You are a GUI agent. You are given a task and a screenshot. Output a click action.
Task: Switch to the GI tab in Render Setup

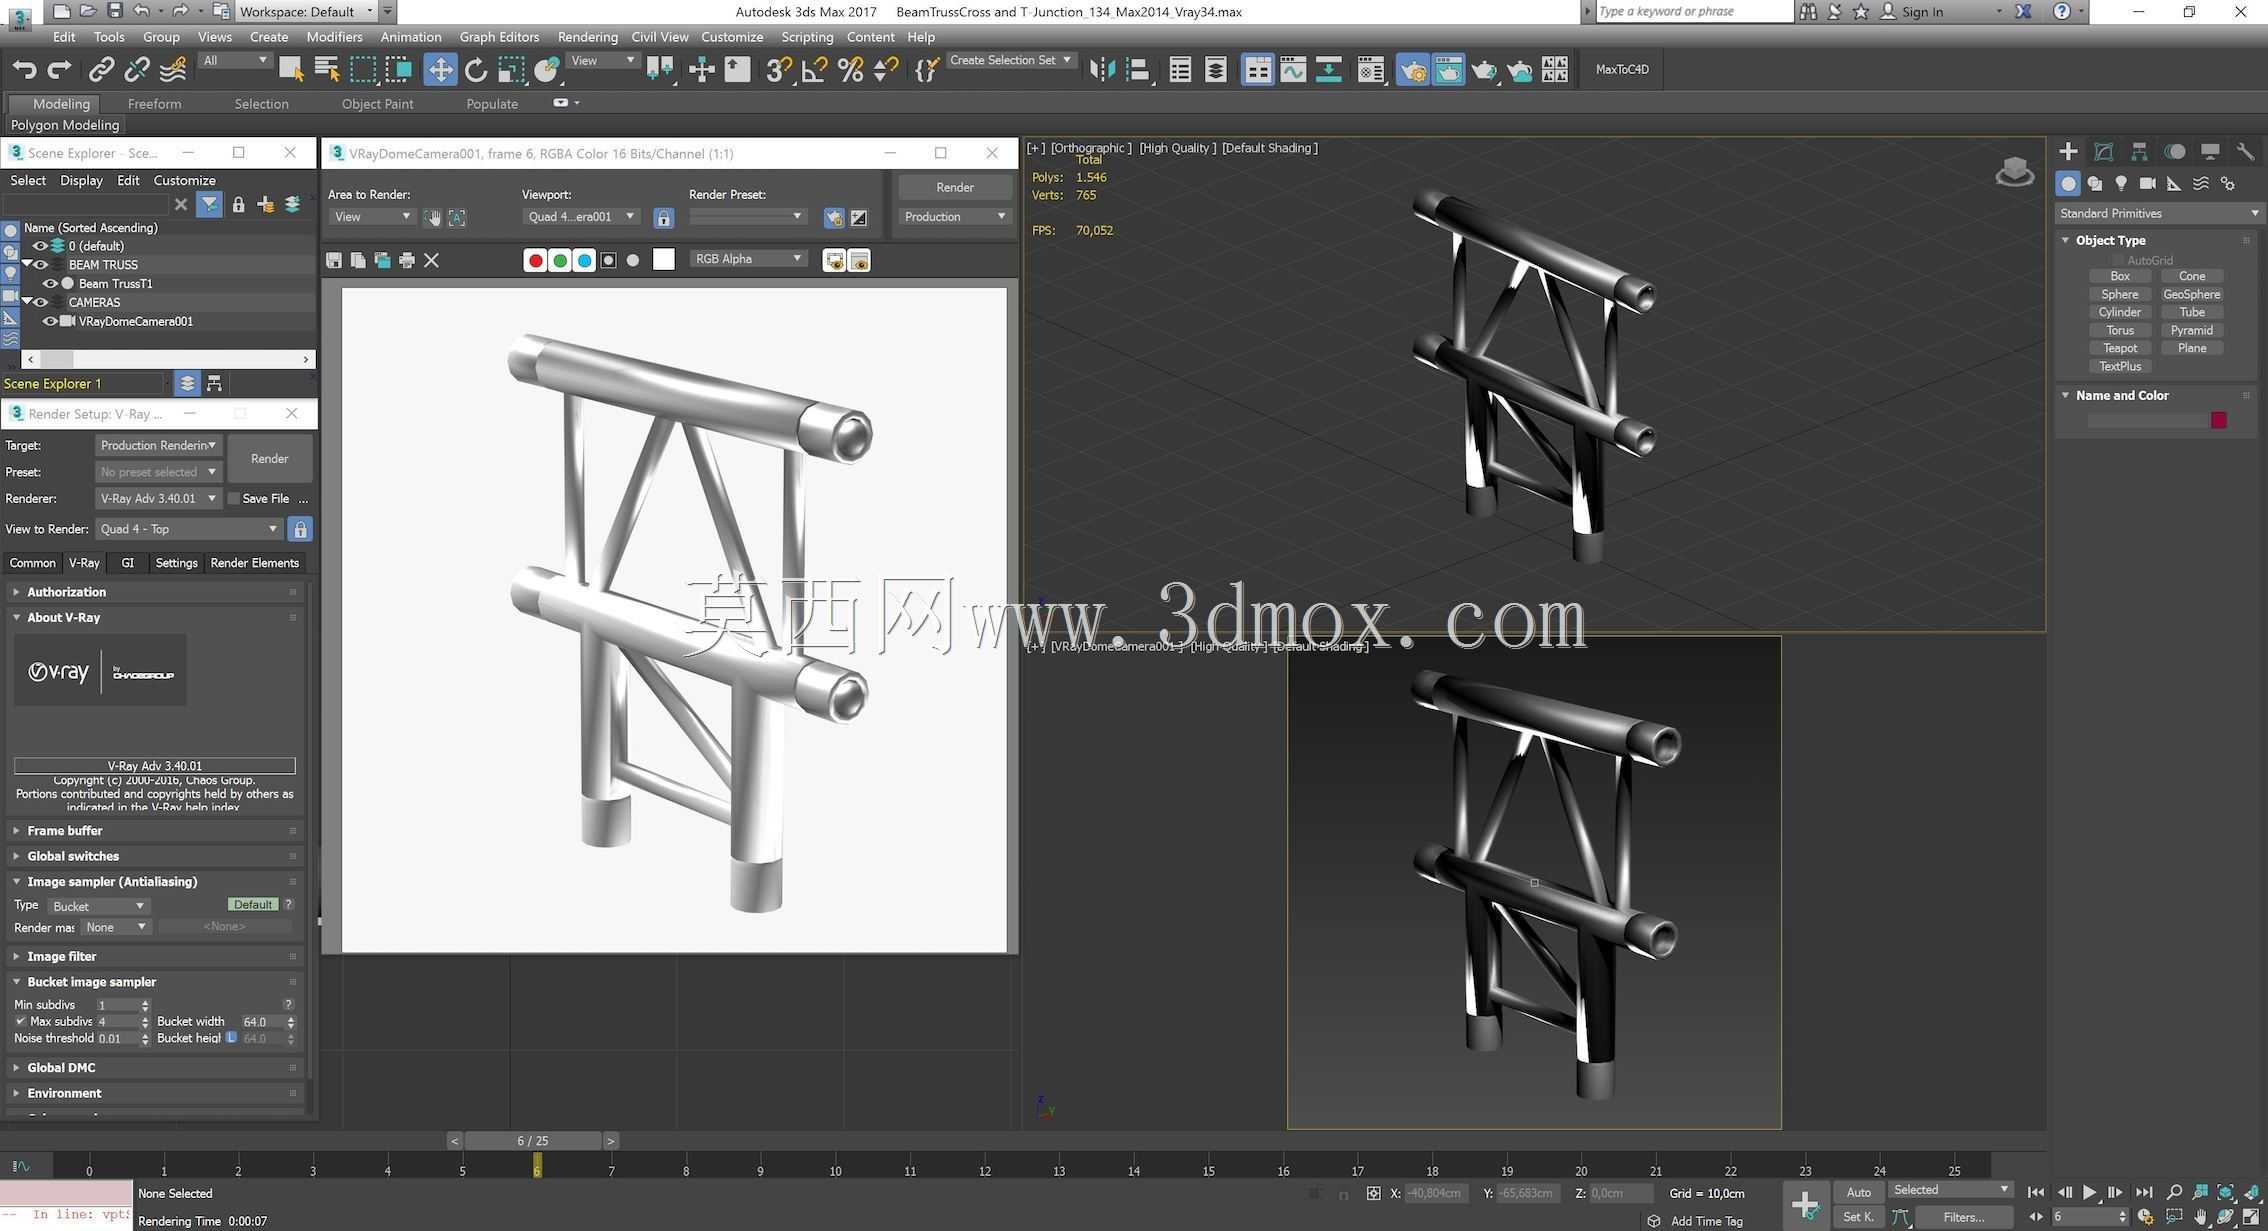[x=127, y=563]
